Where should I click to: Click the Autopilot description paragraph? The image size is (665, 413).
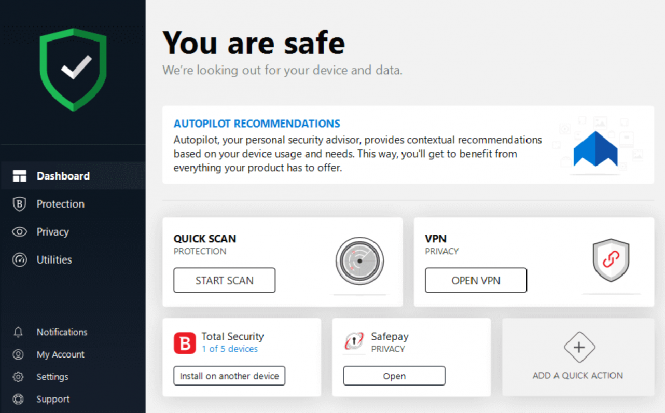(x=358, y=154)
